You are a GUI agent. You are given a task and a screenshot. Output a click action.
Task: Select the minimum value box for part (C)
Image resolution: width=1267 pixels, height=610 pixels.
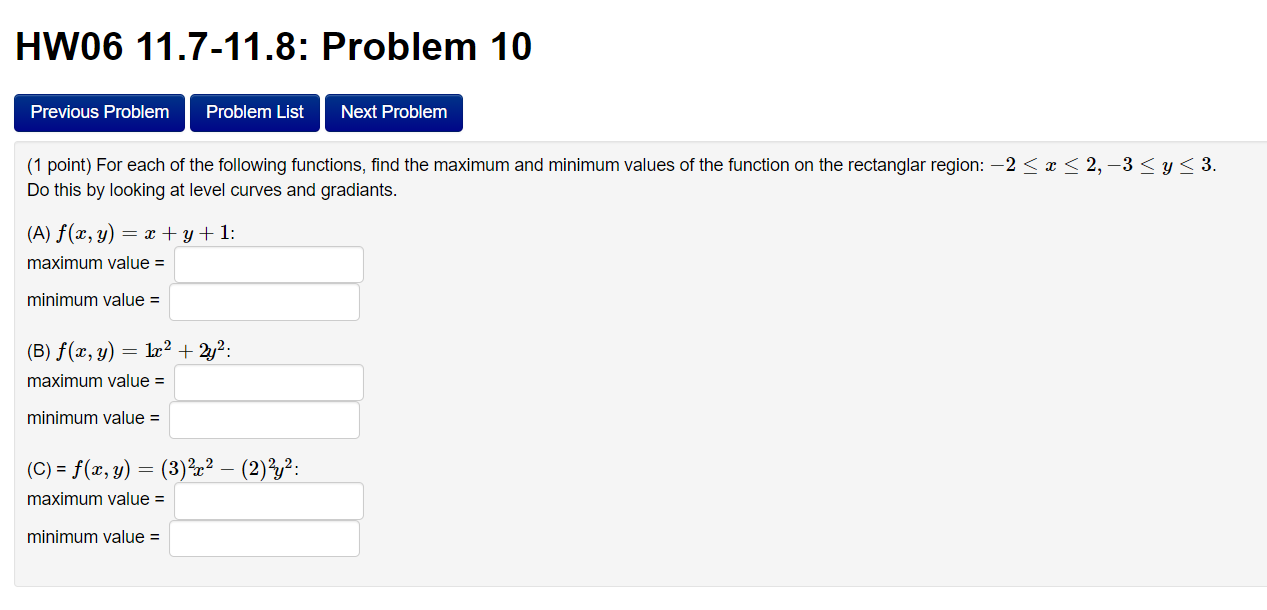(264, 537)
